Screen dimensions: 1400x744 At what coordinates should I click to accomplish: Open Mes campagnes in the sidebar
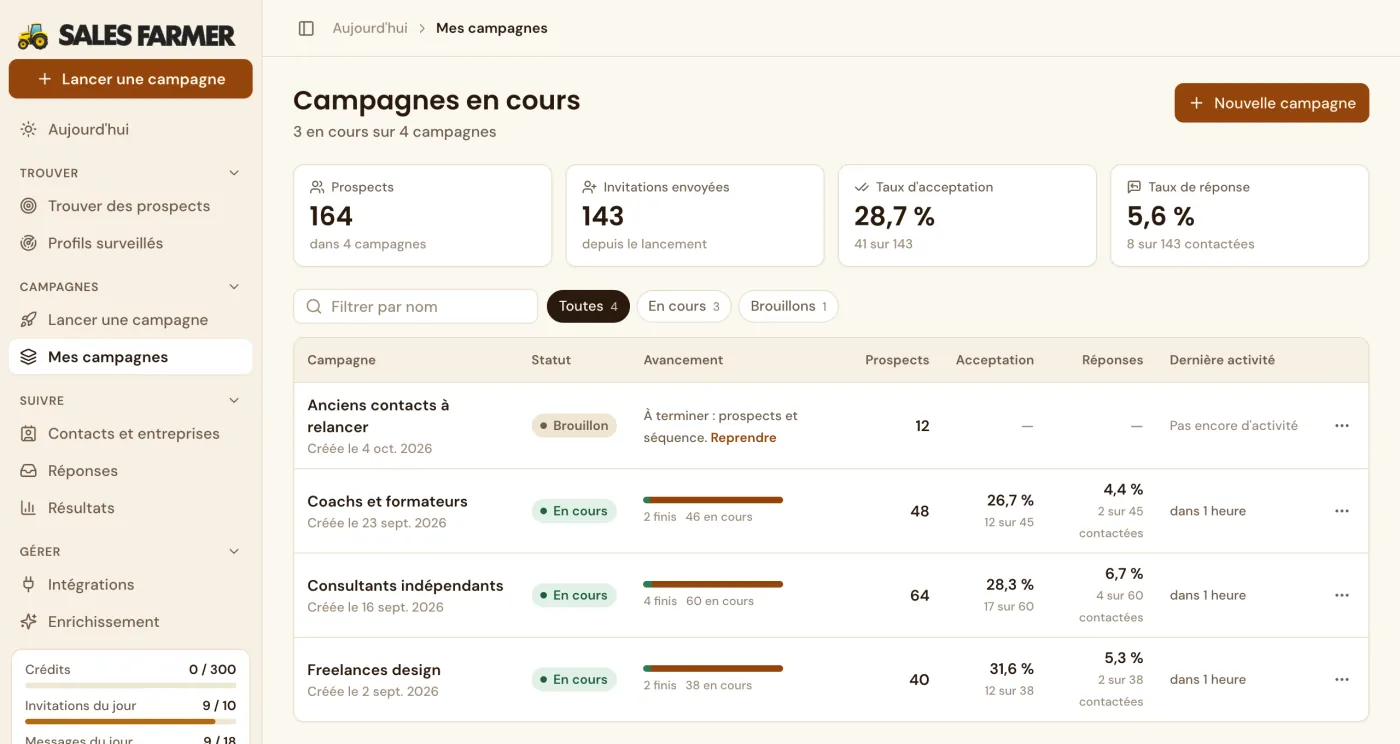pos(130,357)
